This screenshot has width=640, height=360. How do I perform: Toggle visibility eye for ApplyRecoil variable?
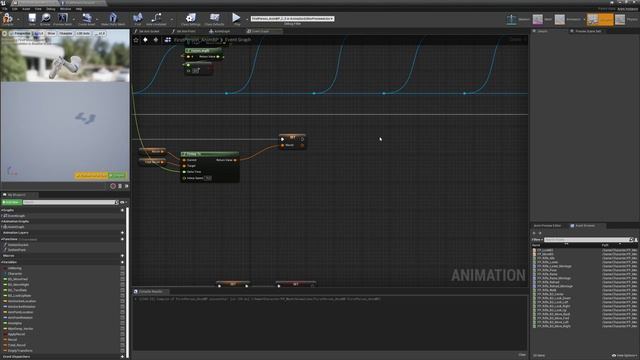tap(122, 334)
